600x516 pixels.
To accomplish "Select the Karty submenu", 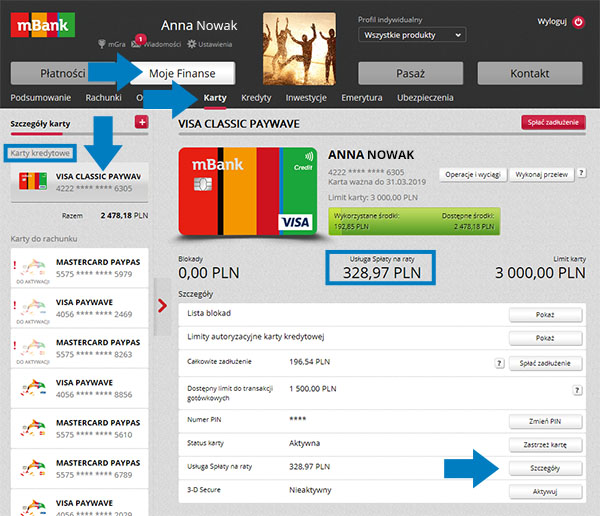I will [x=215, y=98].
